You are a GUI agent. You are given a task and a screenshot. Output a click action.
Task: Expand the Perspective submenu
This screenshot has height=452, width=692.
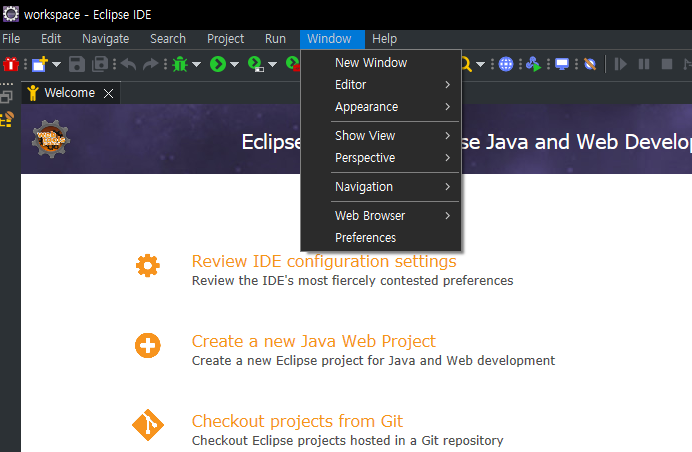pos(381,158)
